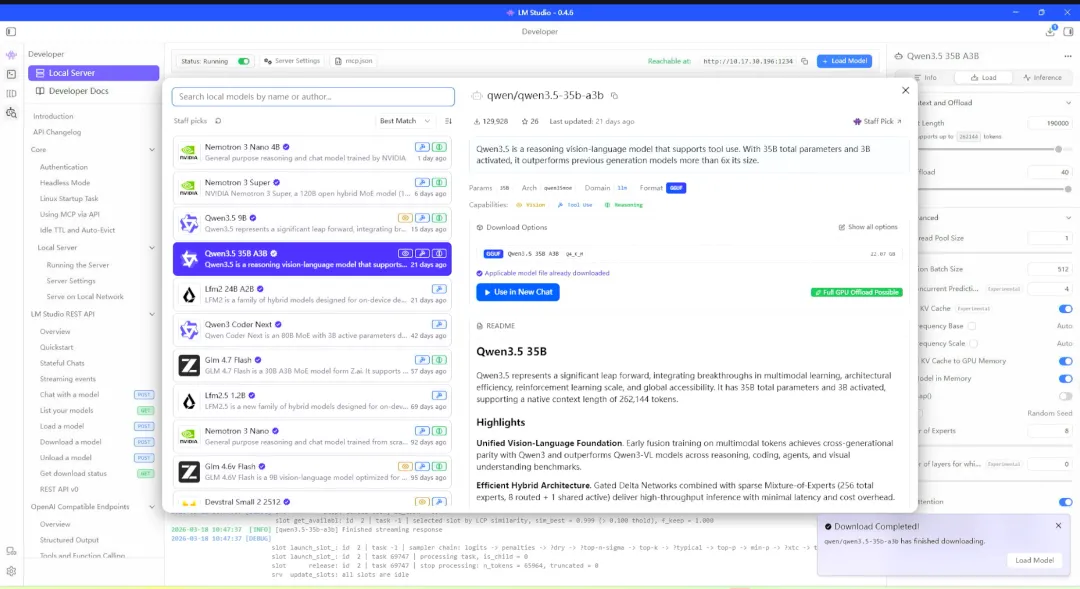Adjust the GPU Offload slider handle
This screenshot has height=589, width=1080.
tap(1068, 189)
